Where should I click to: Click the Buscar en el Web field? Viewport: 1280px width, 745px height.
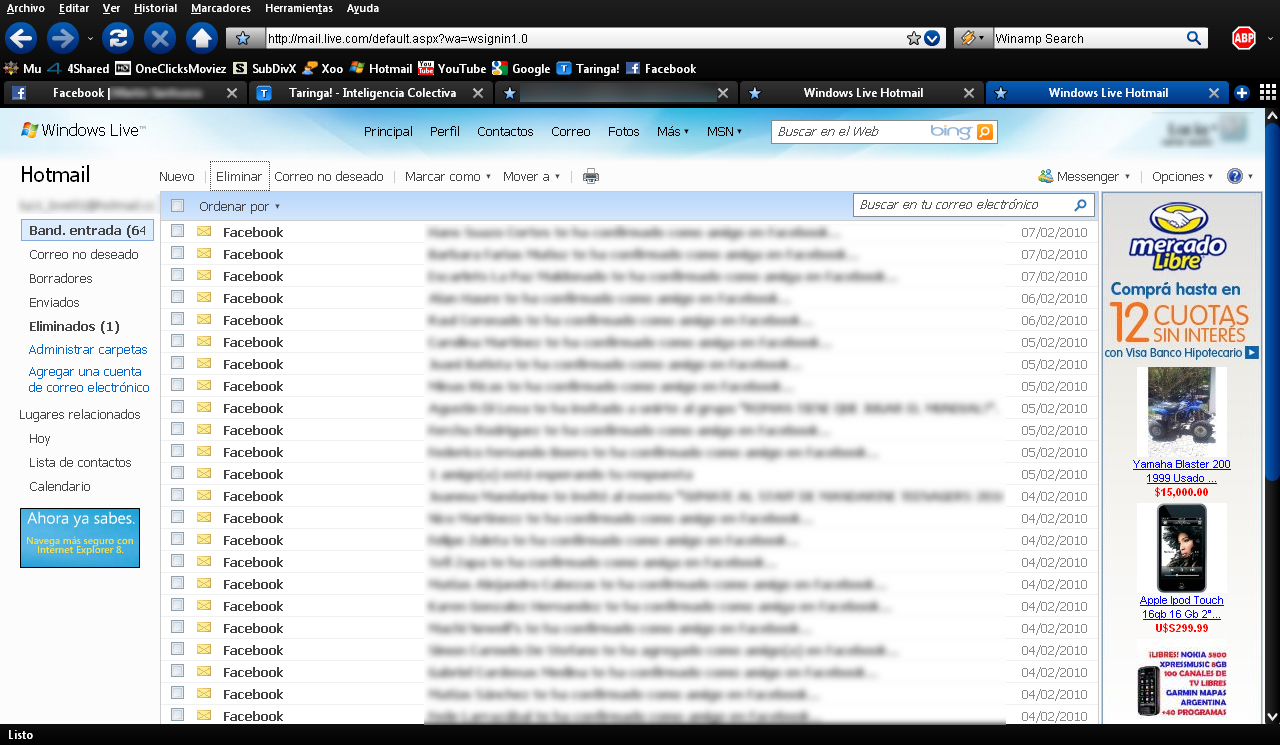[848, 132]
